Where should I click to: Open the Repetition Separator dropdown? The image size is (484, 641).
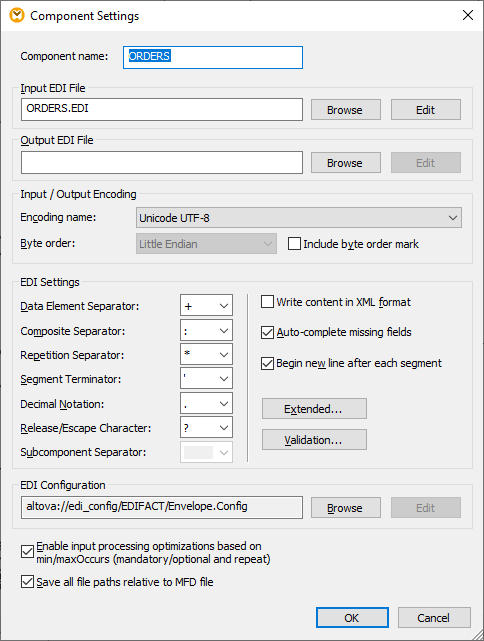(x=206, y=354)
